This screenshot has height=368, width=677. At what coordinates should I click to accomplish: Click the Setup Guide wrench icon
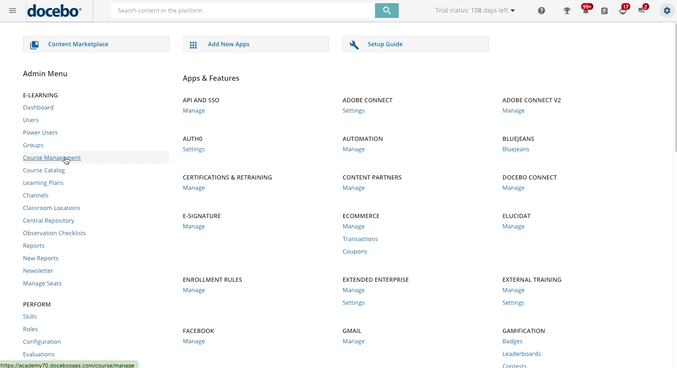pos(354,44)
